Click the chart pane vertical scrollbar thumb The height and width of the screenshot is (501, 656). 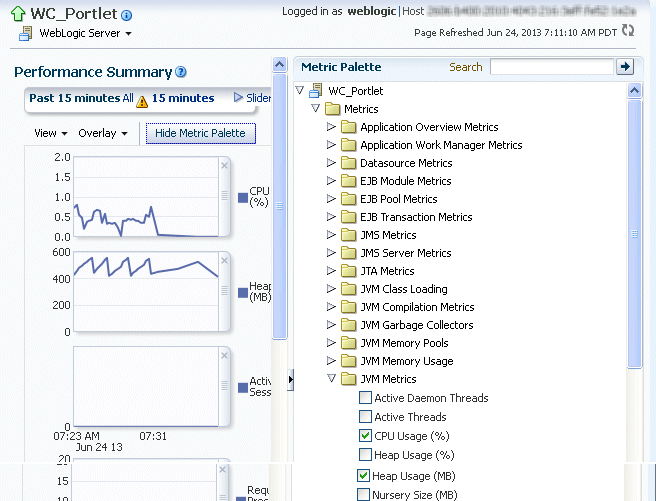pos(279,206)
